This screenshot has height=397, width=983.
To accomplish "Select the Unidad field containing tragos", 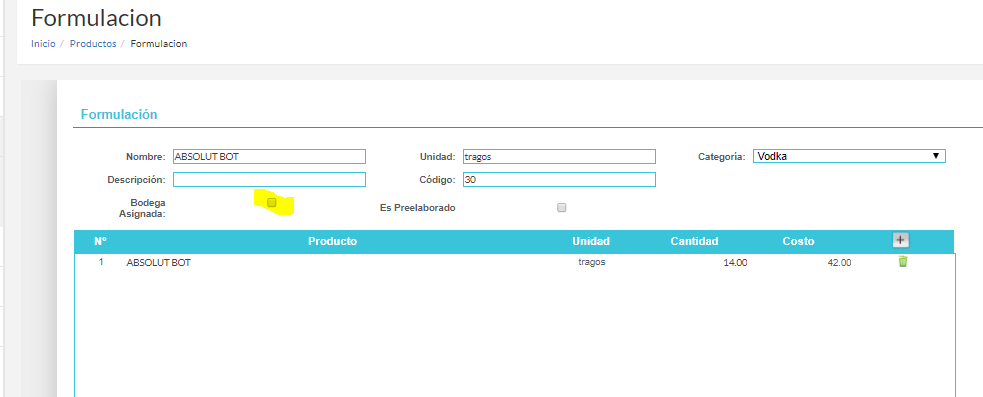I will tap(559, 157).
